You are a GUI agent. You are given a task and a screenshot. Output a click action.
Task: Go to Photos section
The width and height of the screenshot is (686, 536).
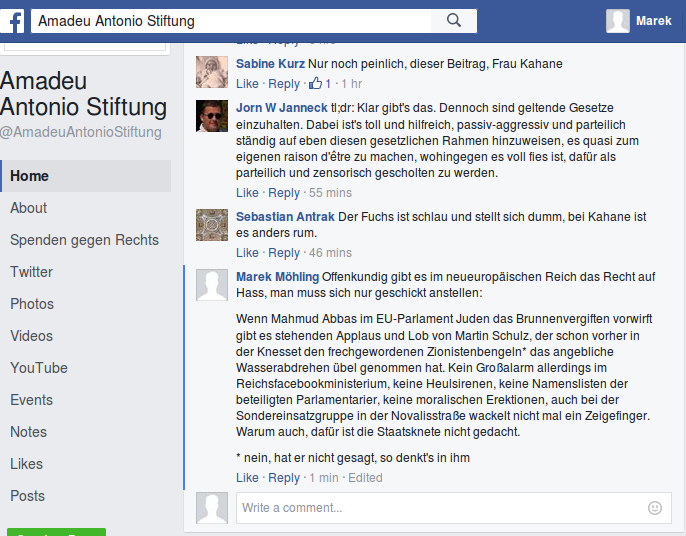coord(32,304)
